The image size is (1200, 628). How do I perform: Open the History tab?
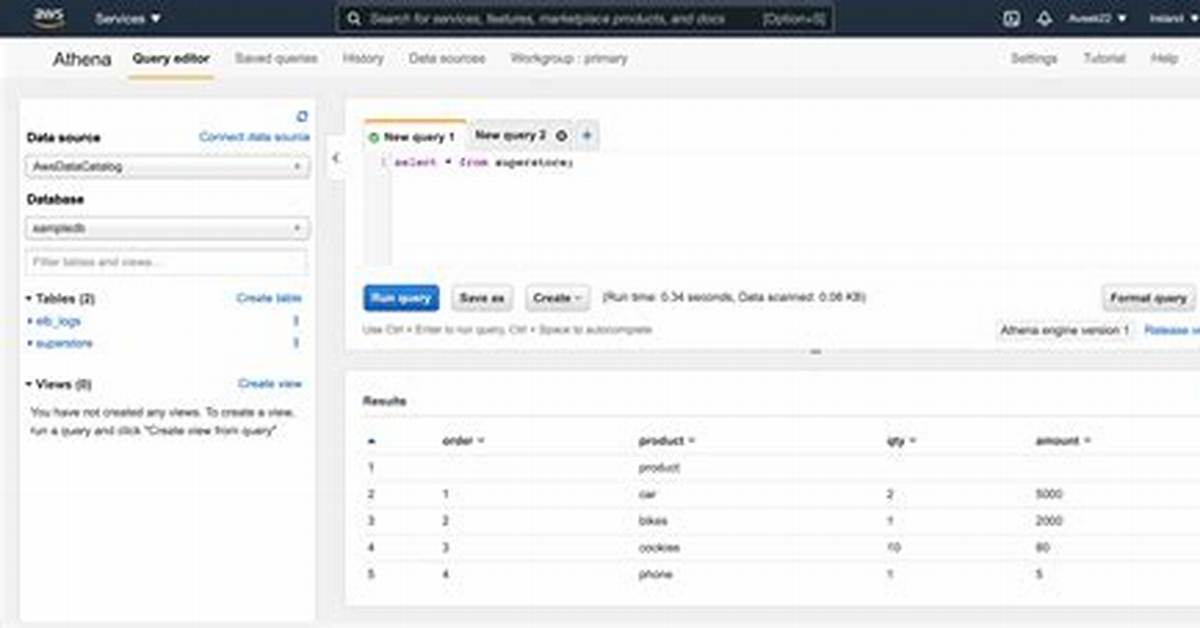(x=363, y=58)
